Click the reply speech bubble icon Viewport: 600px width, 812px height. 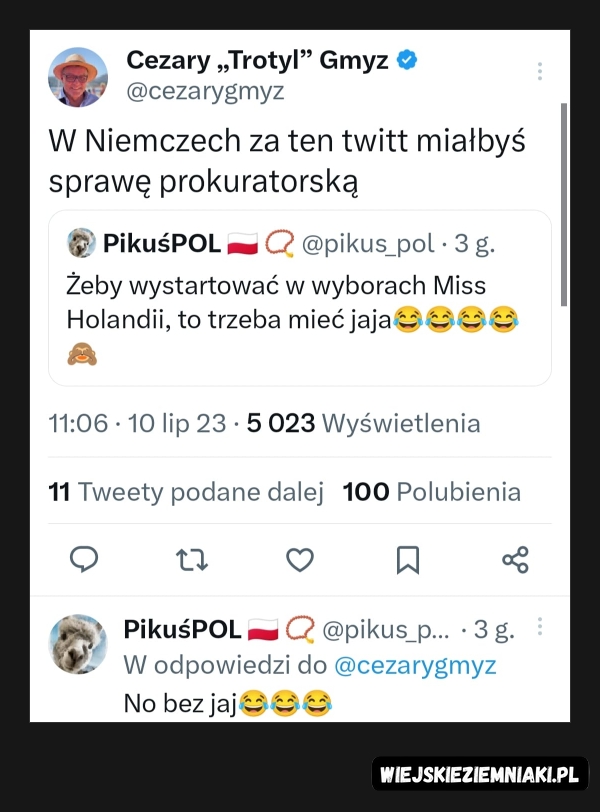[84, 559]
